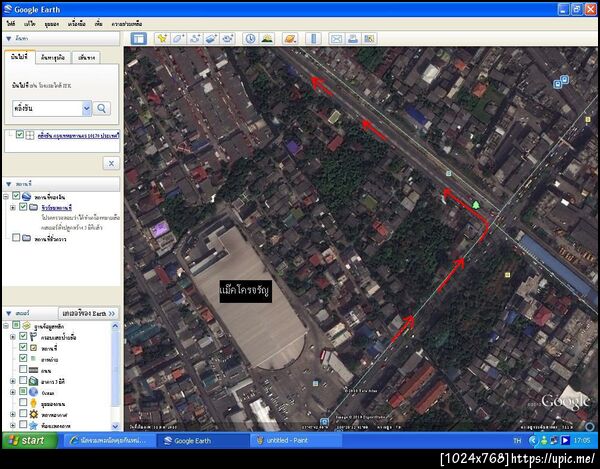600x469 pixels.
Task: Click the Print toolbar icon
Action: click(x=353, y=39)
